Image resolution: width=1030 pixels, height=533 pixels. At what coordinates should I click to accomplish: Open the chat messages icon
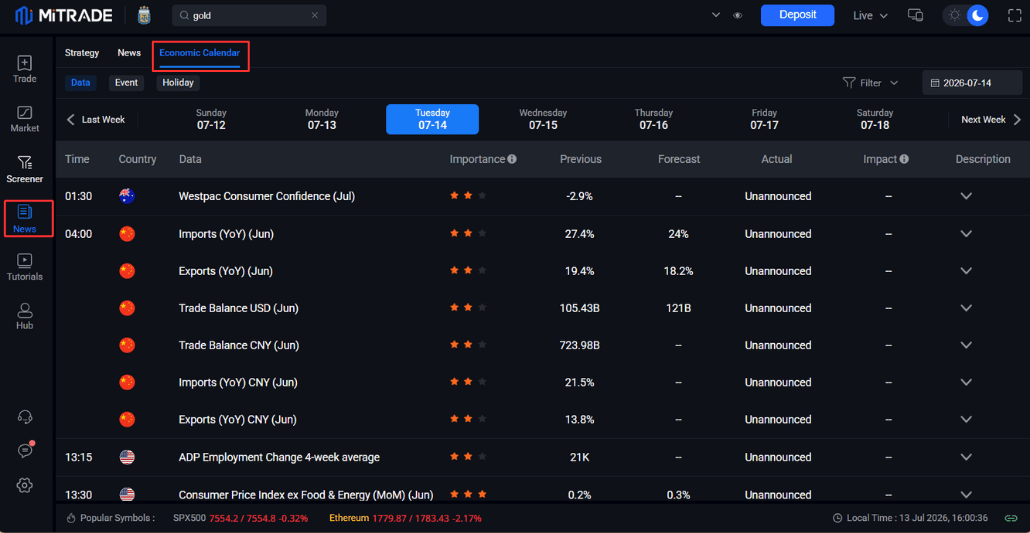click(25, 450)
